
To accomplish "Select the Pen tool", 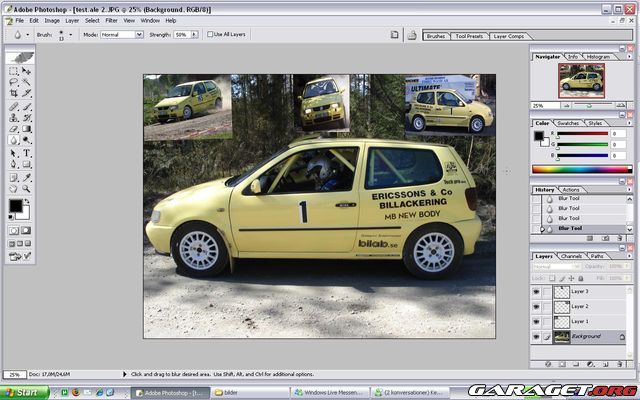I will click(13, 164).
